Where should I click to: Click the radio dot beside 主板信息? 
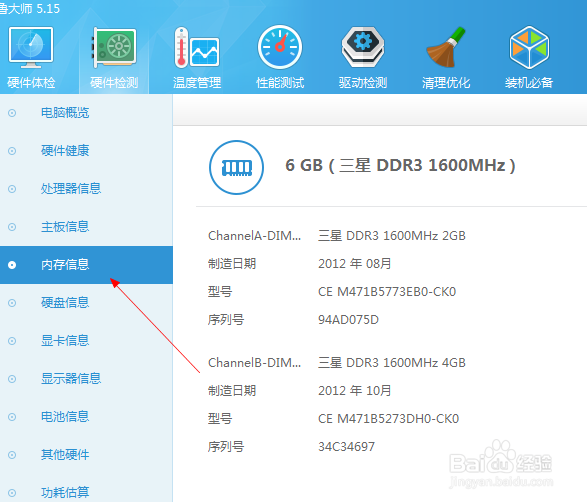(x=12, y=227)
